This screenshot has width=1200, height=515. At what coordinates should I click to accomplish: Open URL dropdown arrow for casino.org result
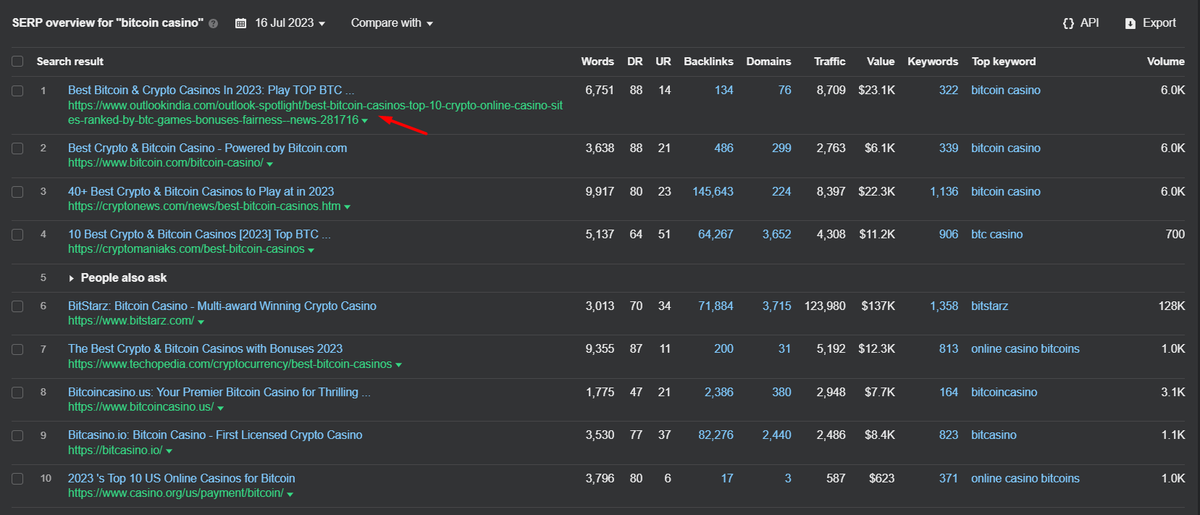(290, 494)
